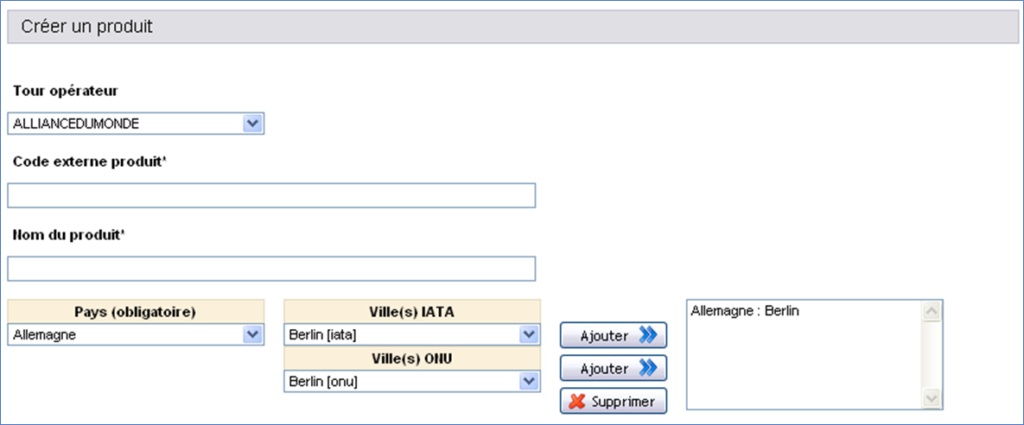
Task: Open the Berlin [iata] city dropdown
Action: (x=411, y=336)
